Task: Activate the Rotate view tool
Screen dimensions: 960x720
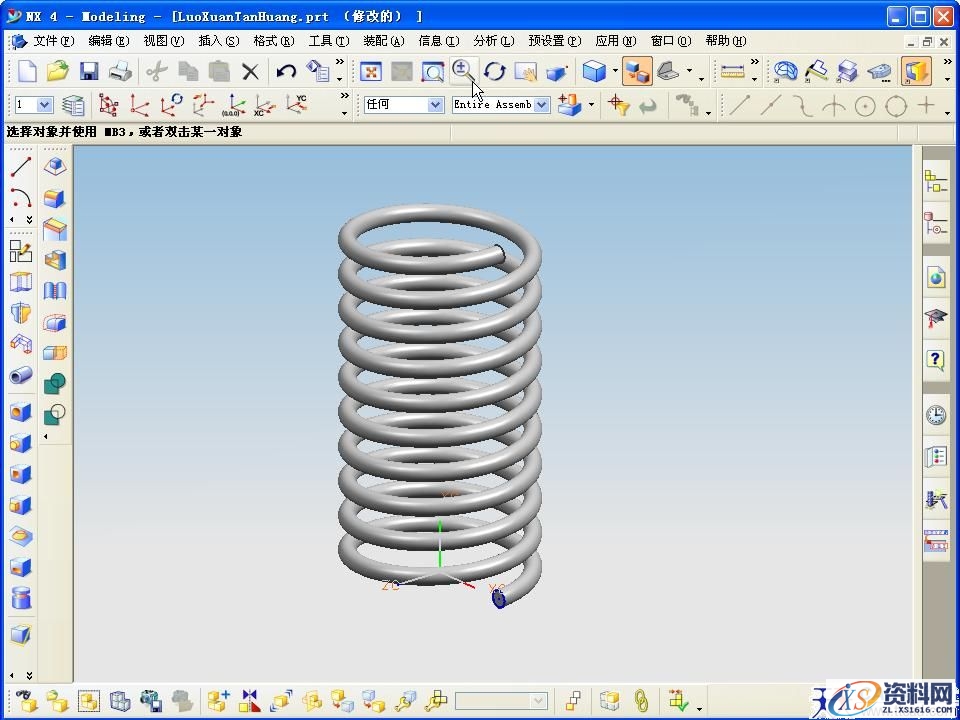Action: click(x=495, y=71)
